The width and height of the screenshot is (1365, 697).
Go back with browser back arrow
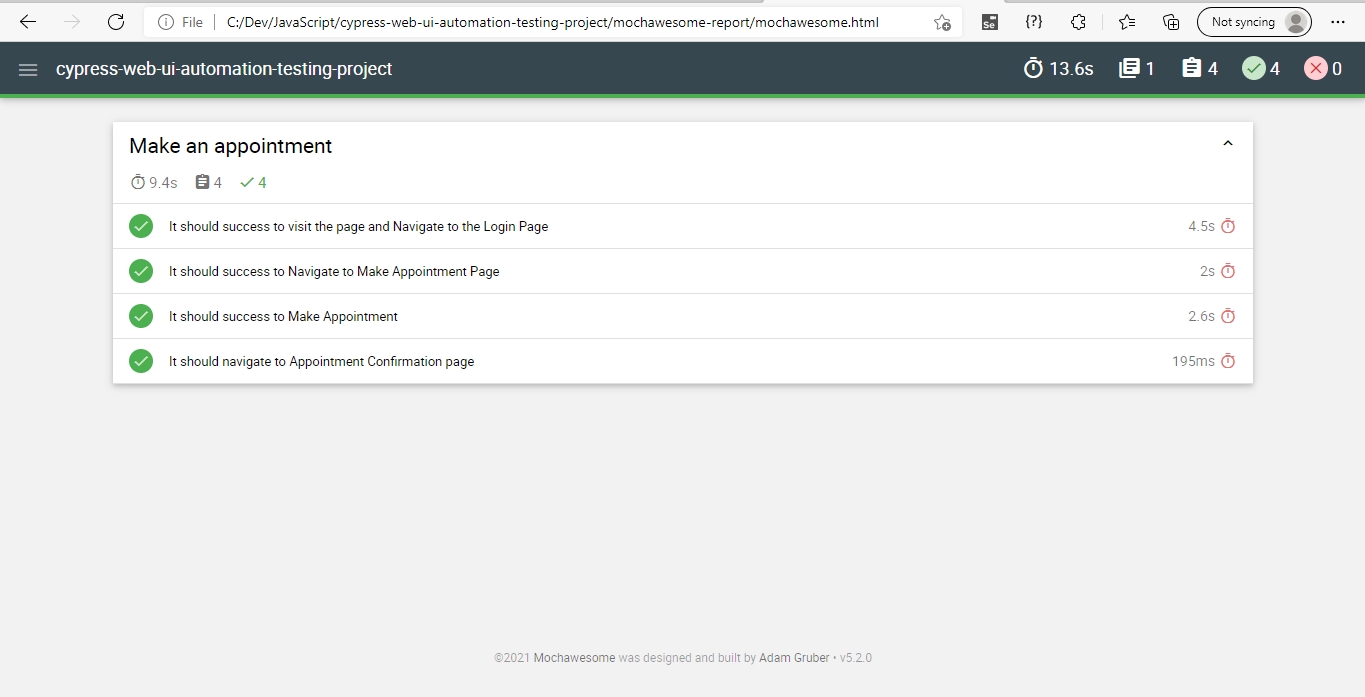coord(28,22)
